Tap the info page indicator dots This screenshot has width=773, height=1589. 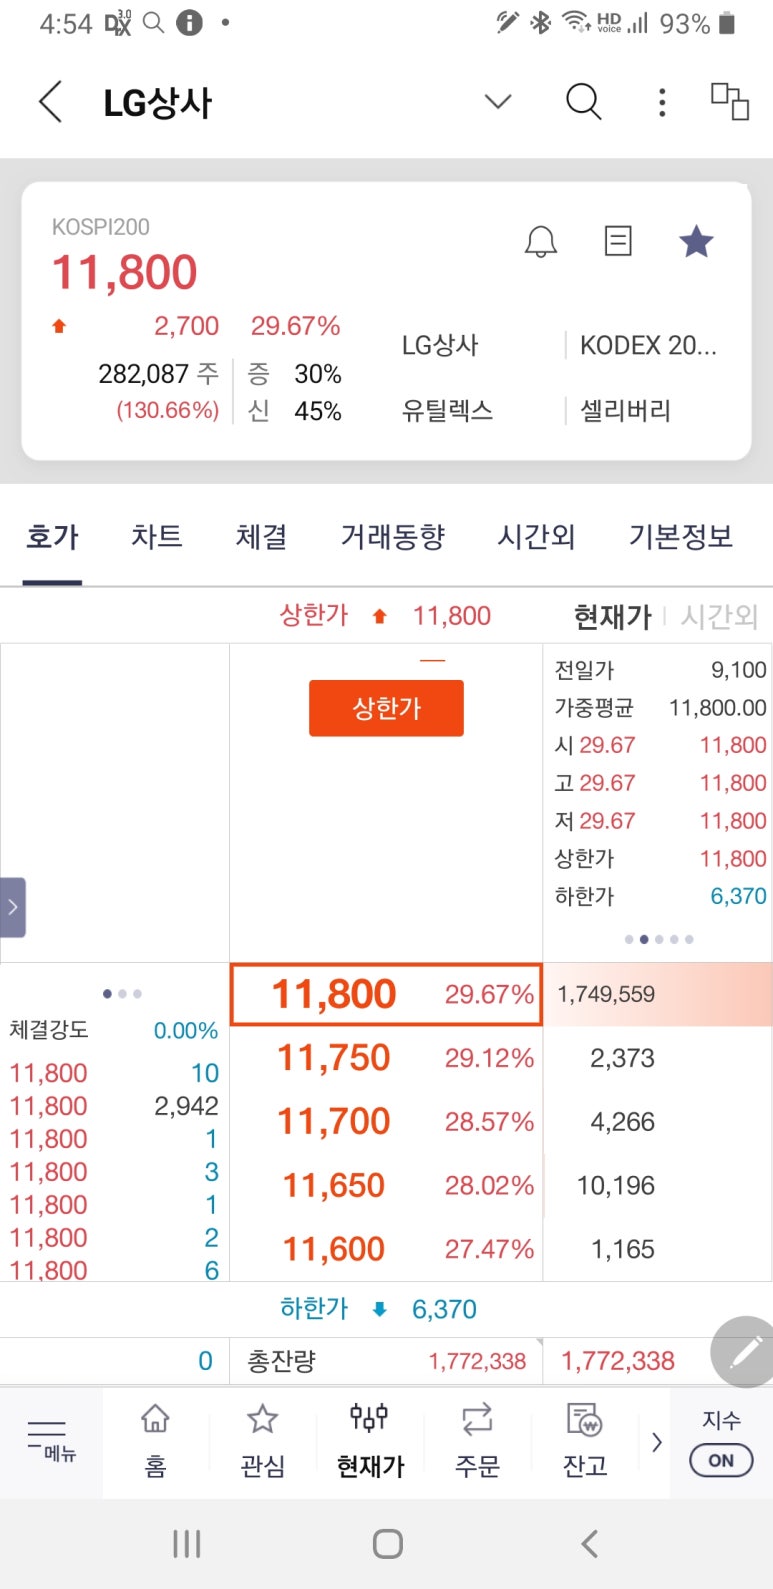(x=658, y=939)
